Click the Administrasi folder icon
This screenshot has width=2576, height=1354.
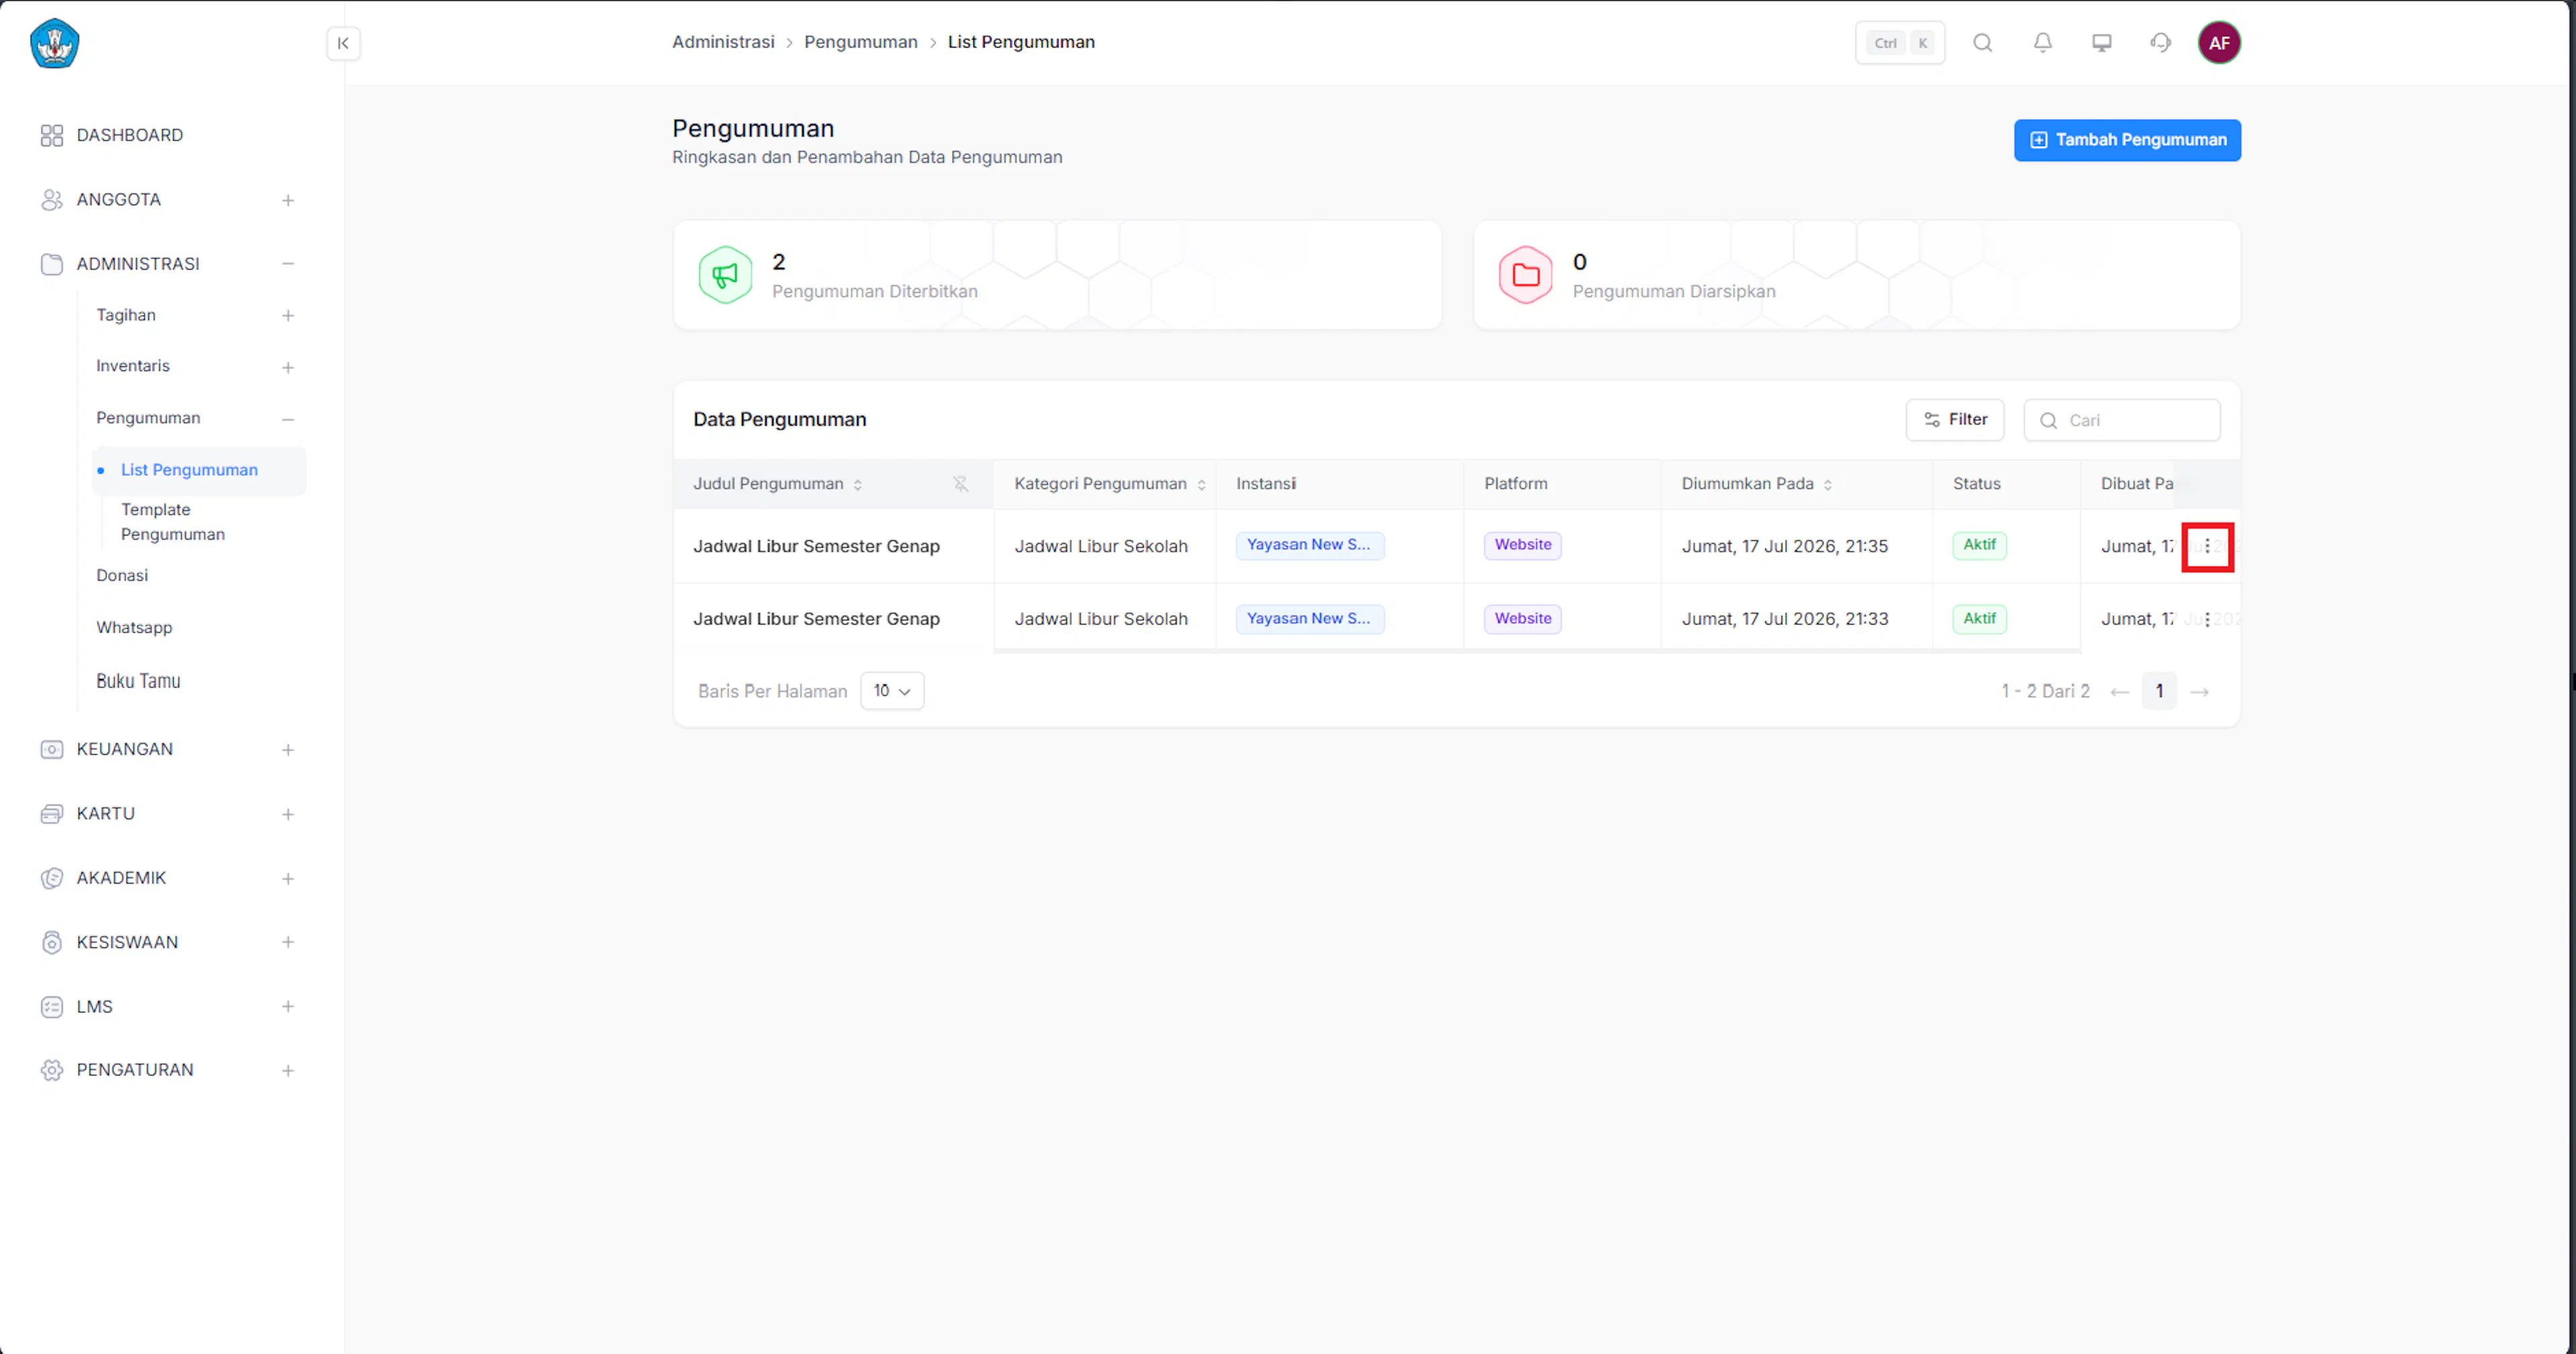[52, 264]
